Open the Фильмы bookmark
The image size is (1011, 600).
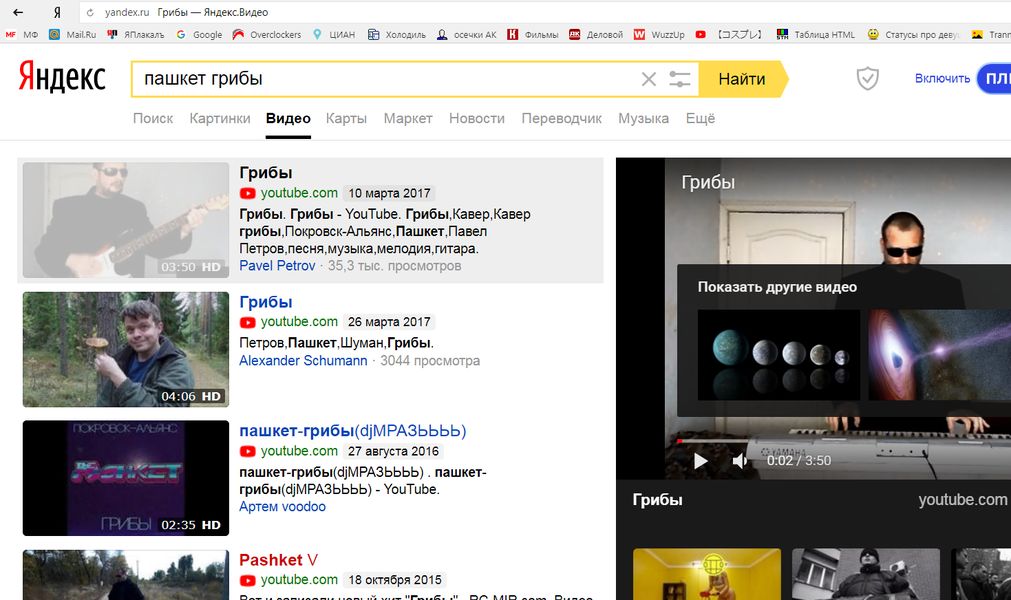[533, 35]
